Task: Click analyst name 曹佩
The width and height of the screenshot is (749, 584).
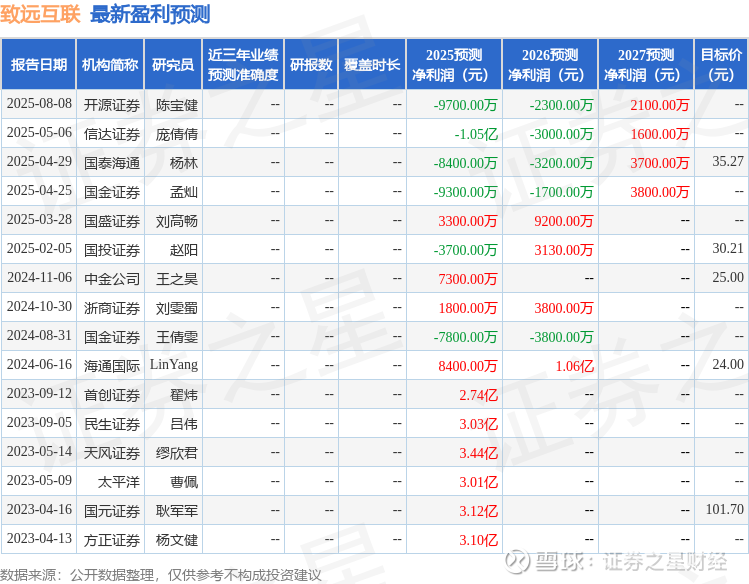Action: point(184,482)
